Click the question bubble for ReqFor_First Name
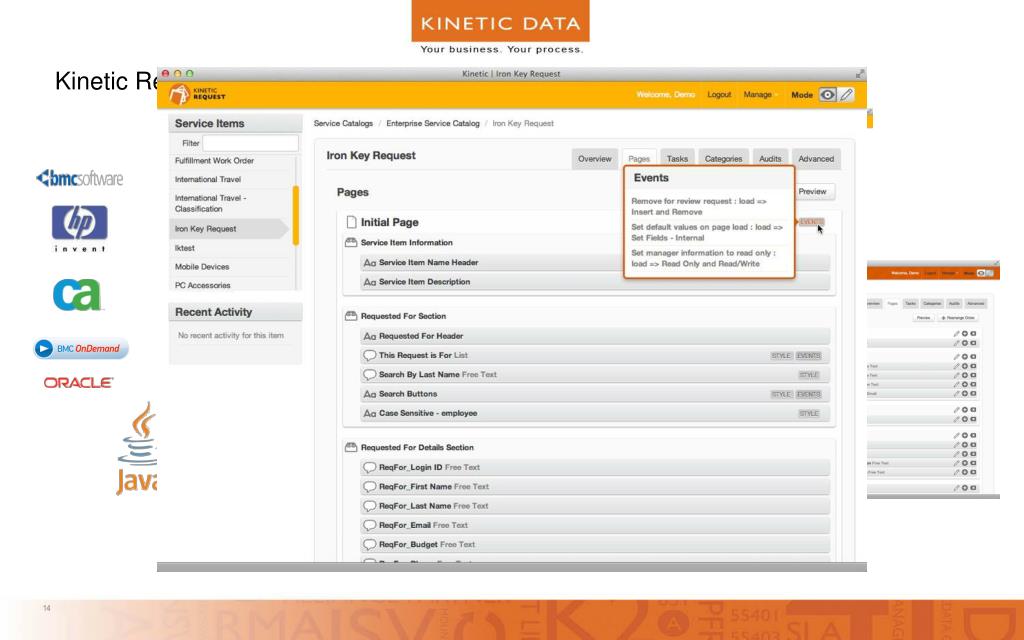 coord(370,487)
